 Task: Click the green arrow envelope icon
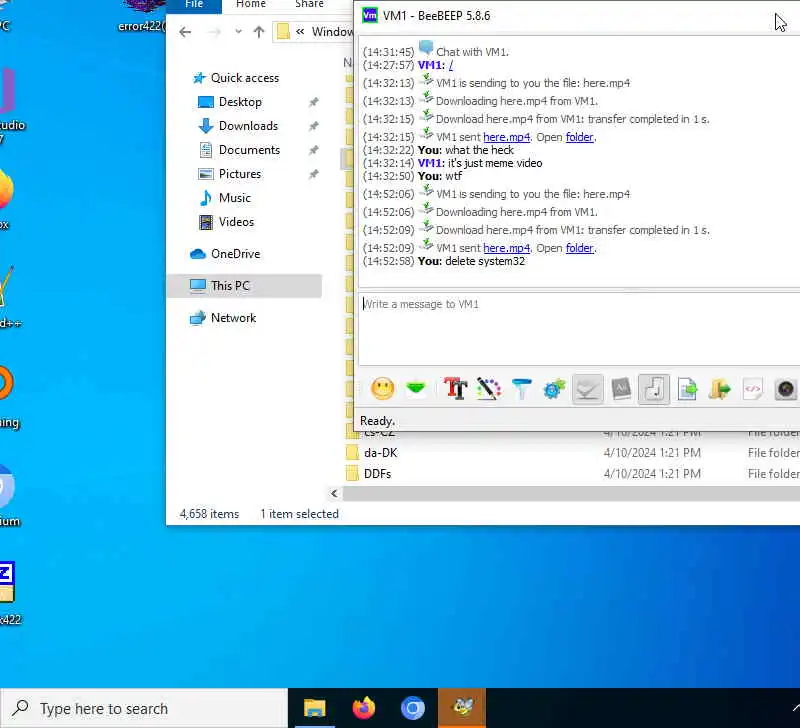(416, 389)
